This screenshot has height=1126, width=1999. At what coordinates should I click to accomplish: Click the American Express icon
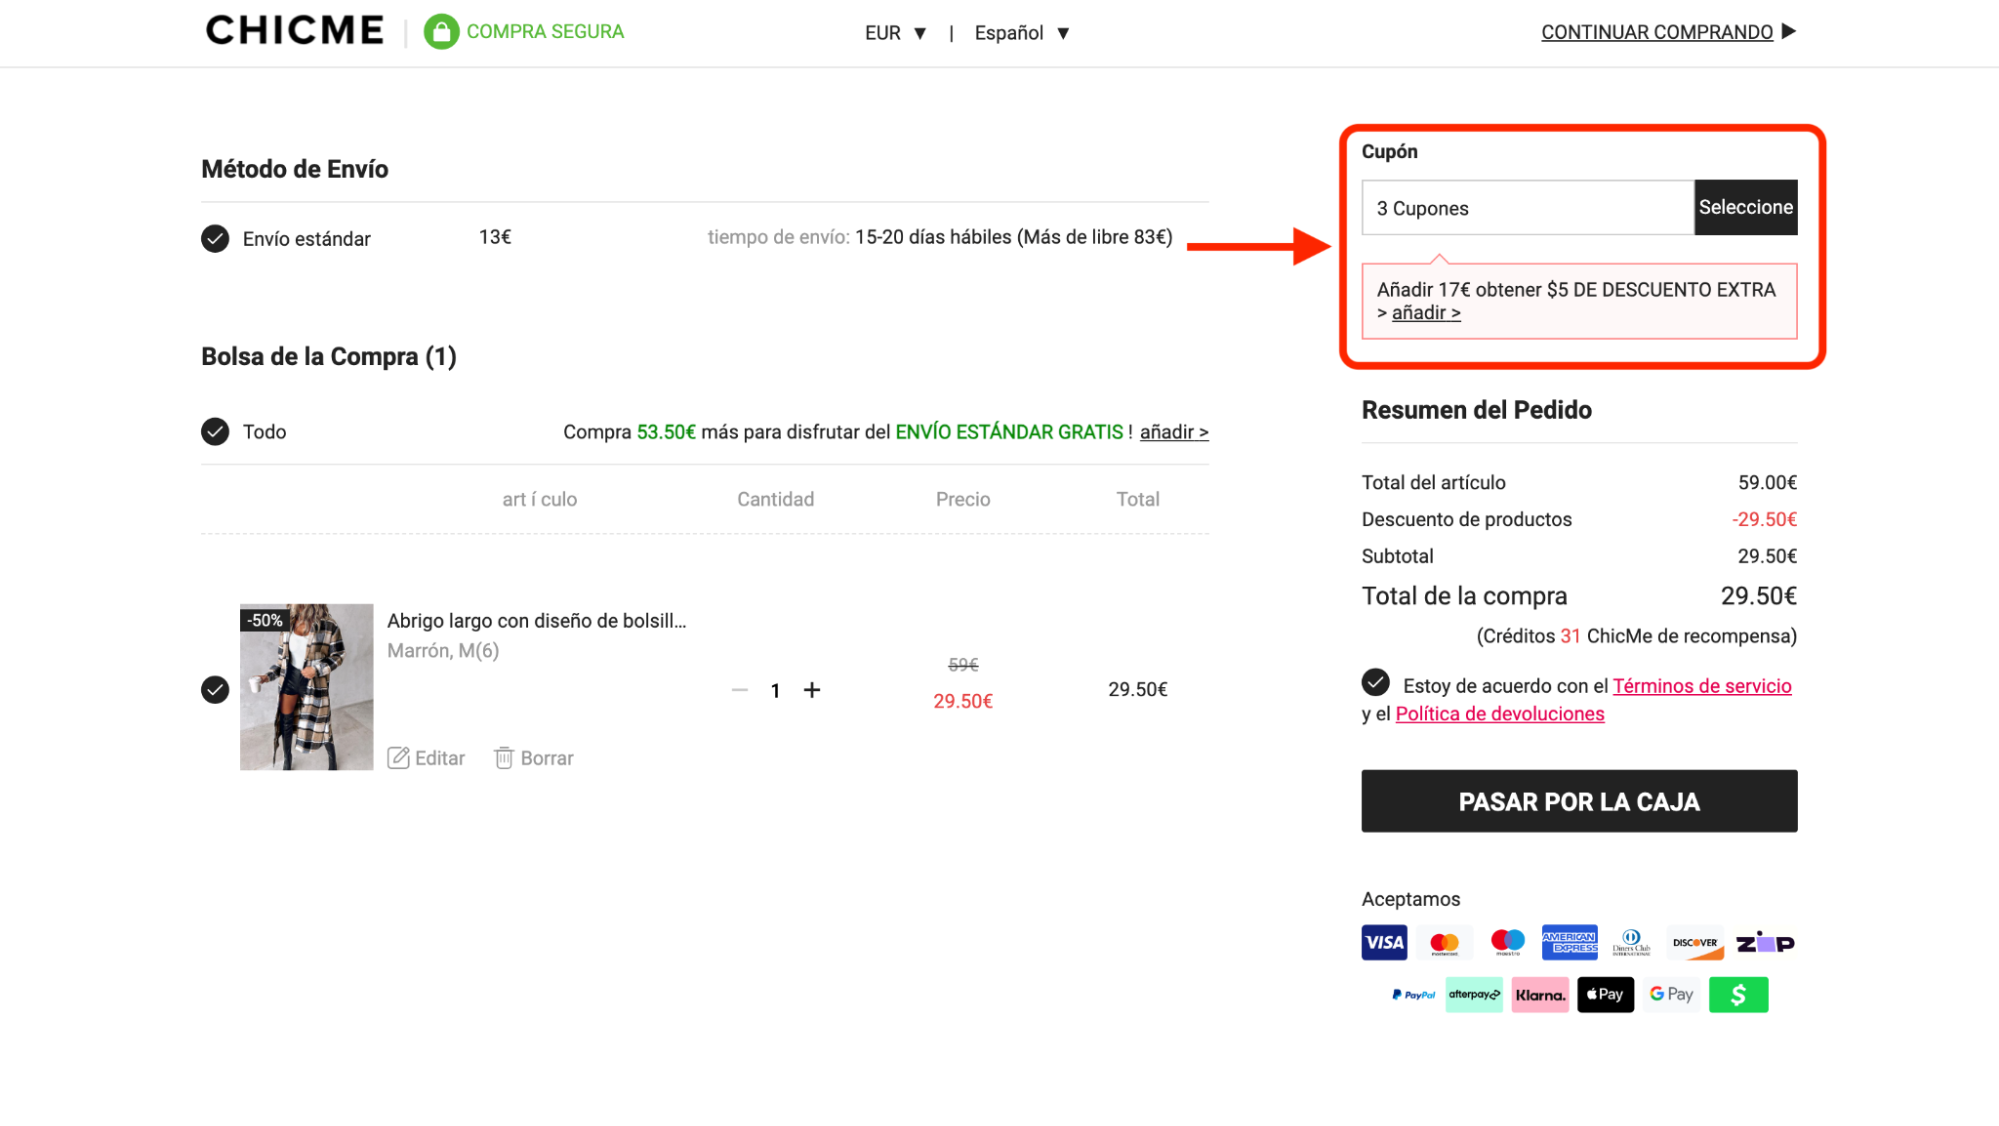(x=1569, y=942)
